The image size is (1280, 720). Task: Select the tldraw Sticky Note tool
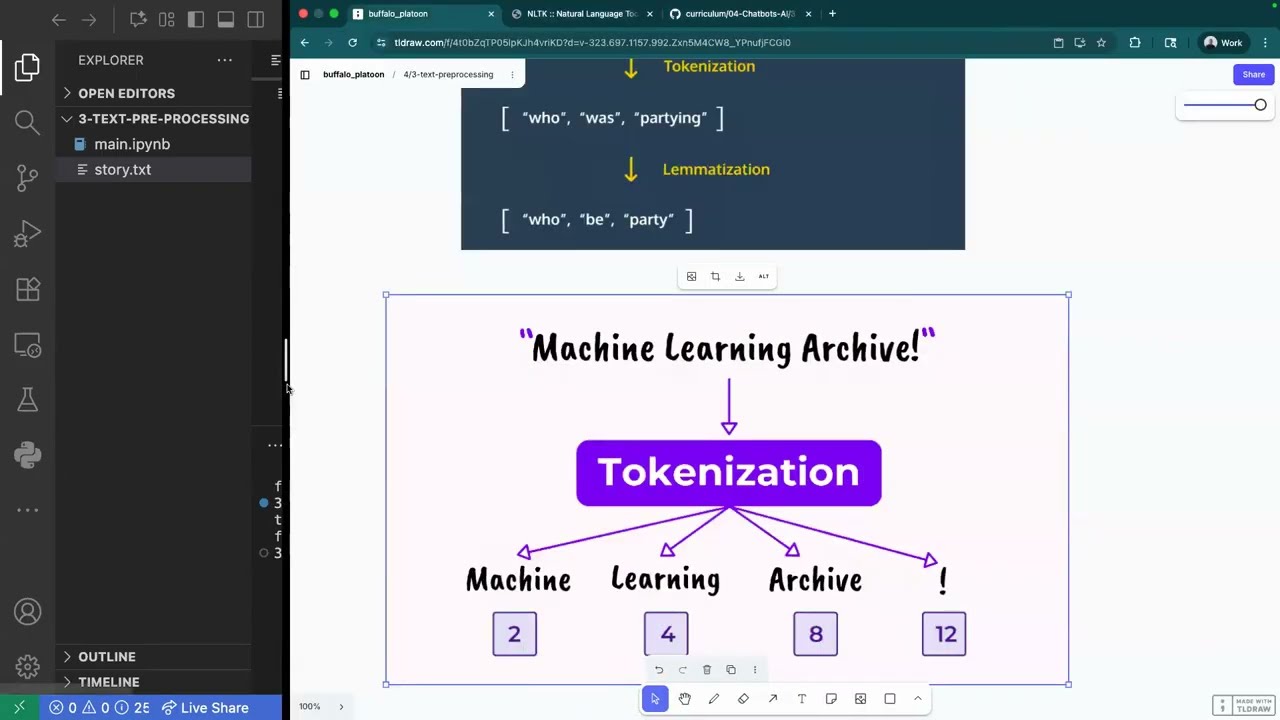point(831,699)
